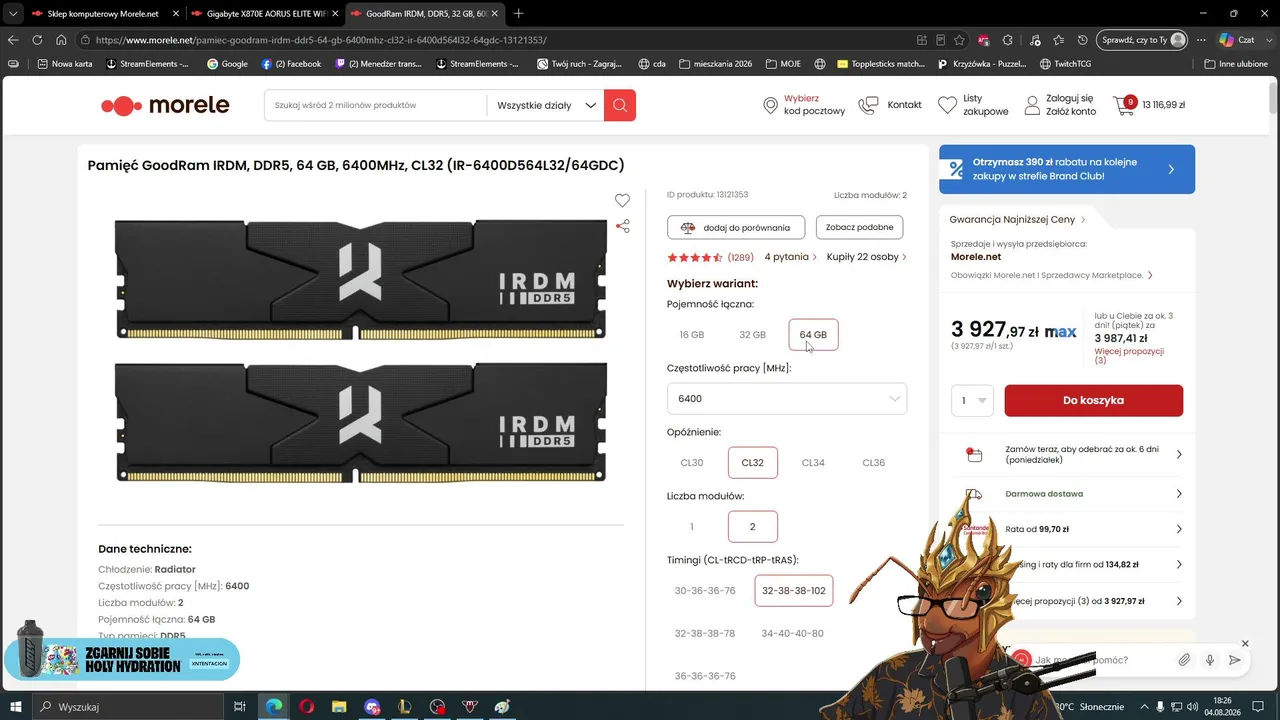Click the product search input field
This screenshot has width=1280, height=720.
(376, 105)
